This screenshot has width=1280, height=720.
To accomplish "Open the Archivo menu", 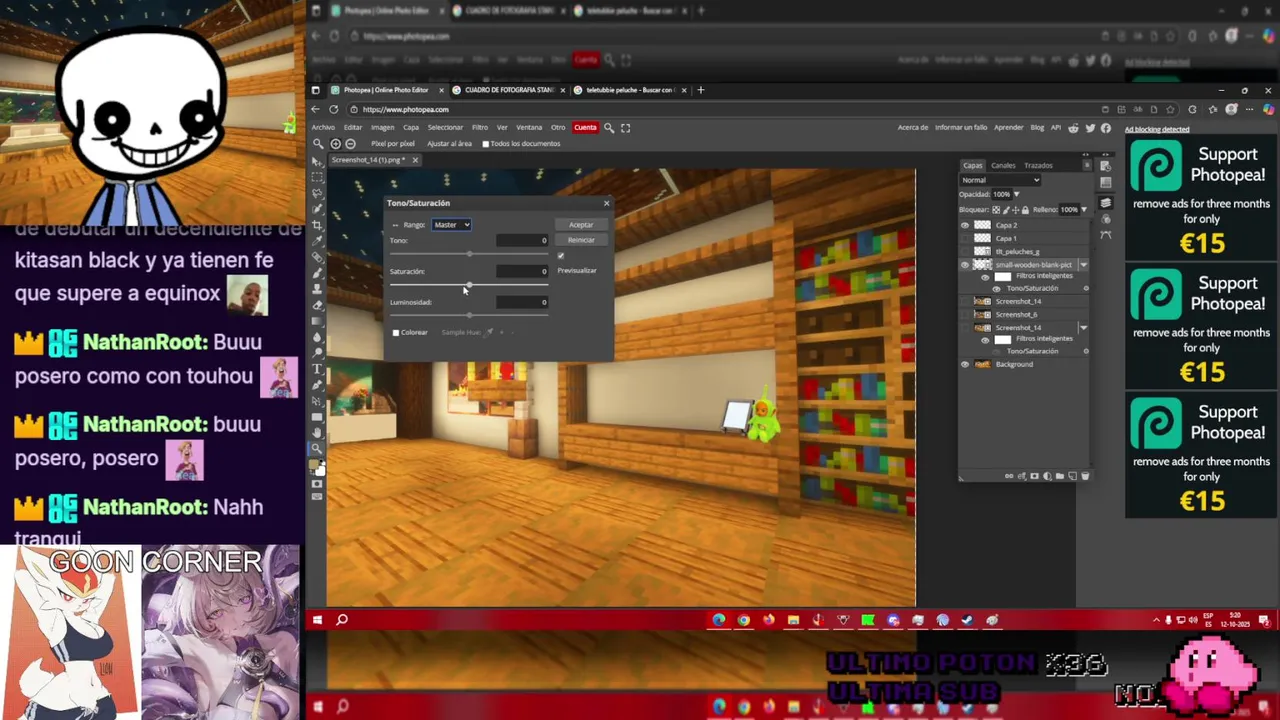I will (x=323, y=128).
